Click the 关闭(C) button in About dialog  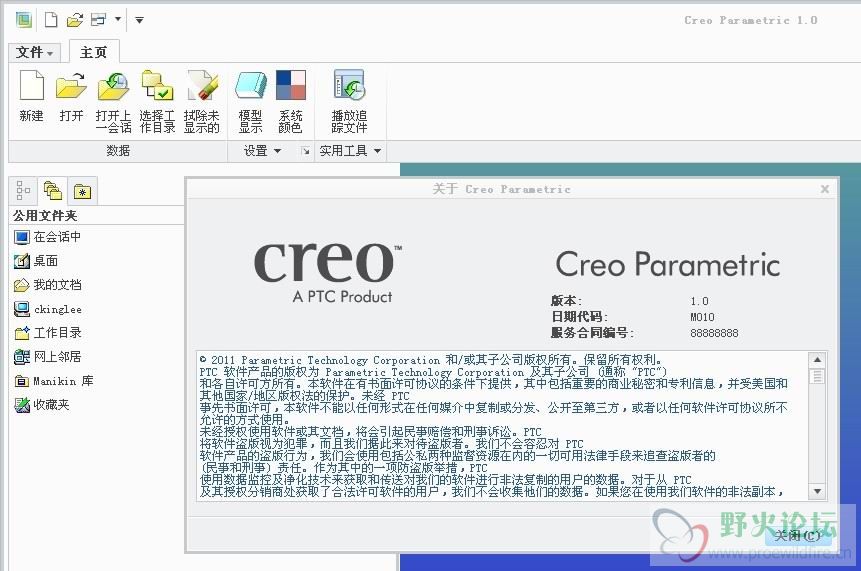pyautogui.click(x=797, y=535)
